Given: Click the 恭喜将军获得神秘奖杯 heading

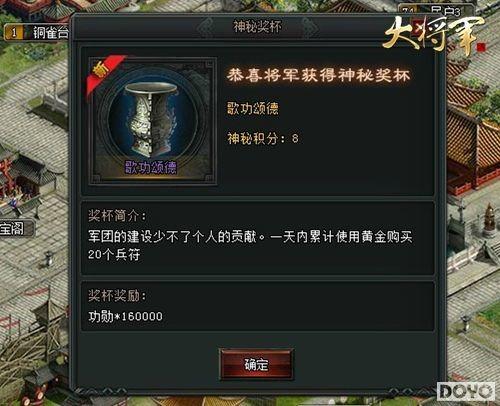Looking at the screenshot, I should tap(318, 75).
